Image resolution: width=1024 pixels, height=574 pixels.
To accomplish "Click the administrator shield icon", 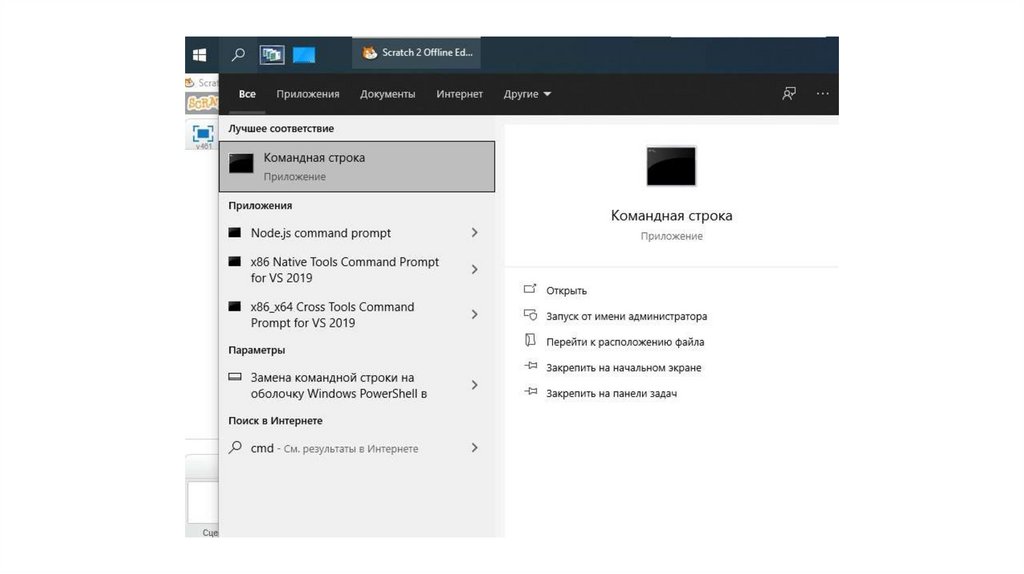I will click(530, 315).
